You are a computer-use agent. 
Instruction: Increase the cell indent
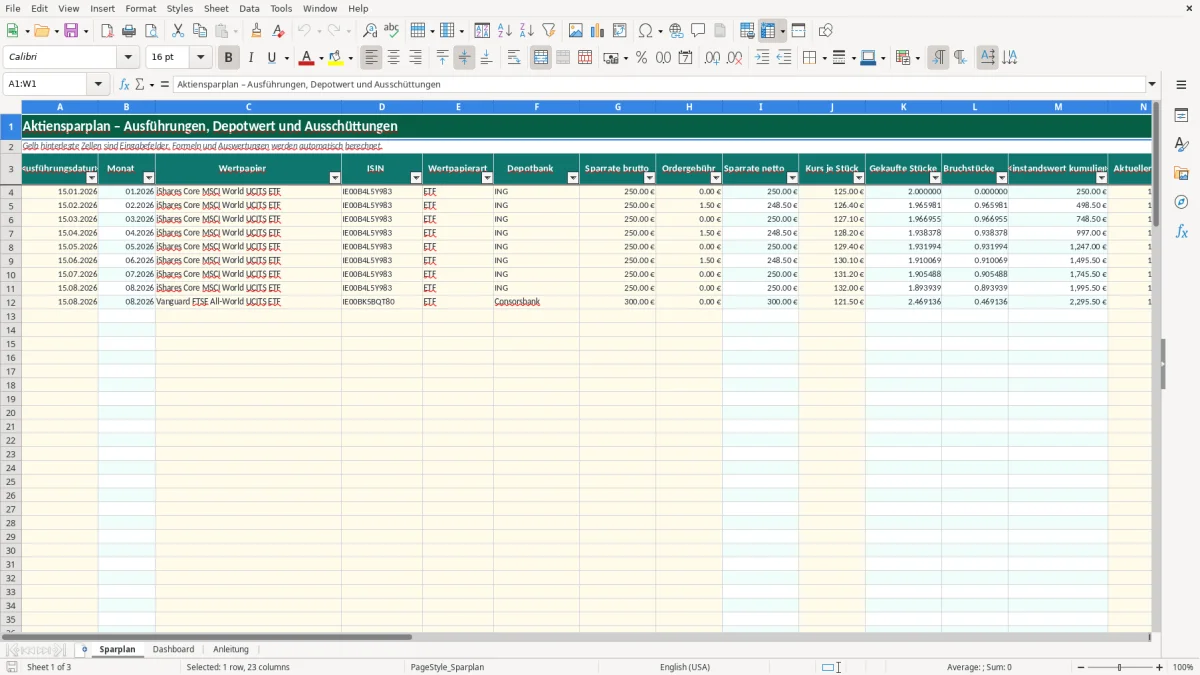click(762, 58)
